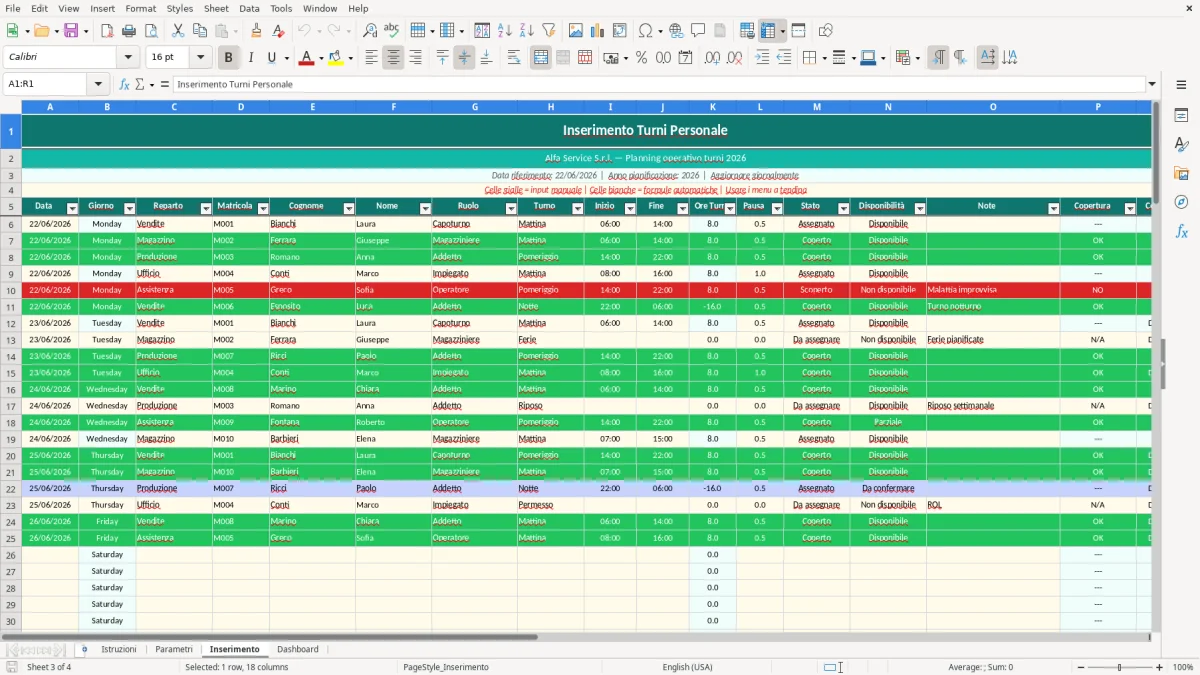Insert a hyperlink via globe icon
This screenshot has height=675, width=1200.
pos(676,31)
